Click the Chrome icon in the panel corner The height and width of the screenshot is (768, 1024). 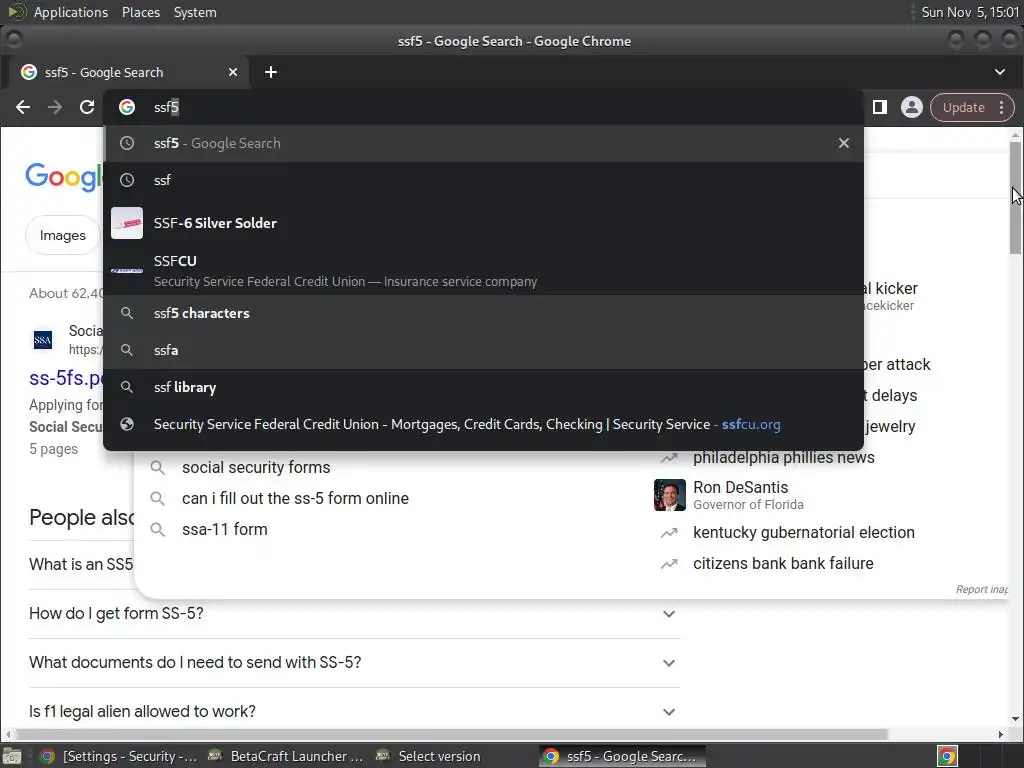coord(948,756)
